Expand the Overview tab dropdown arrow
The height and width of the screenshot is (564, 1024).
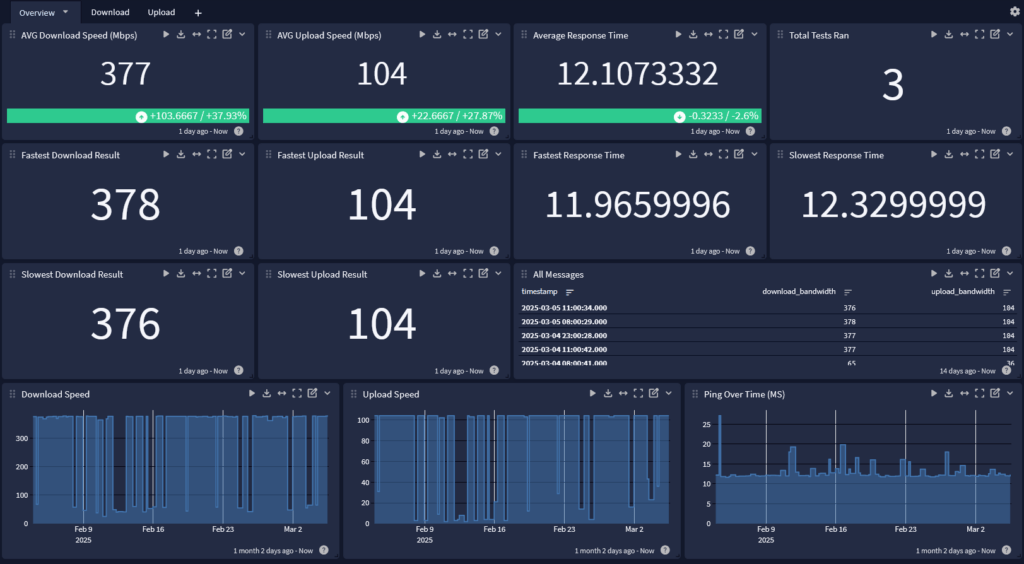66,12
